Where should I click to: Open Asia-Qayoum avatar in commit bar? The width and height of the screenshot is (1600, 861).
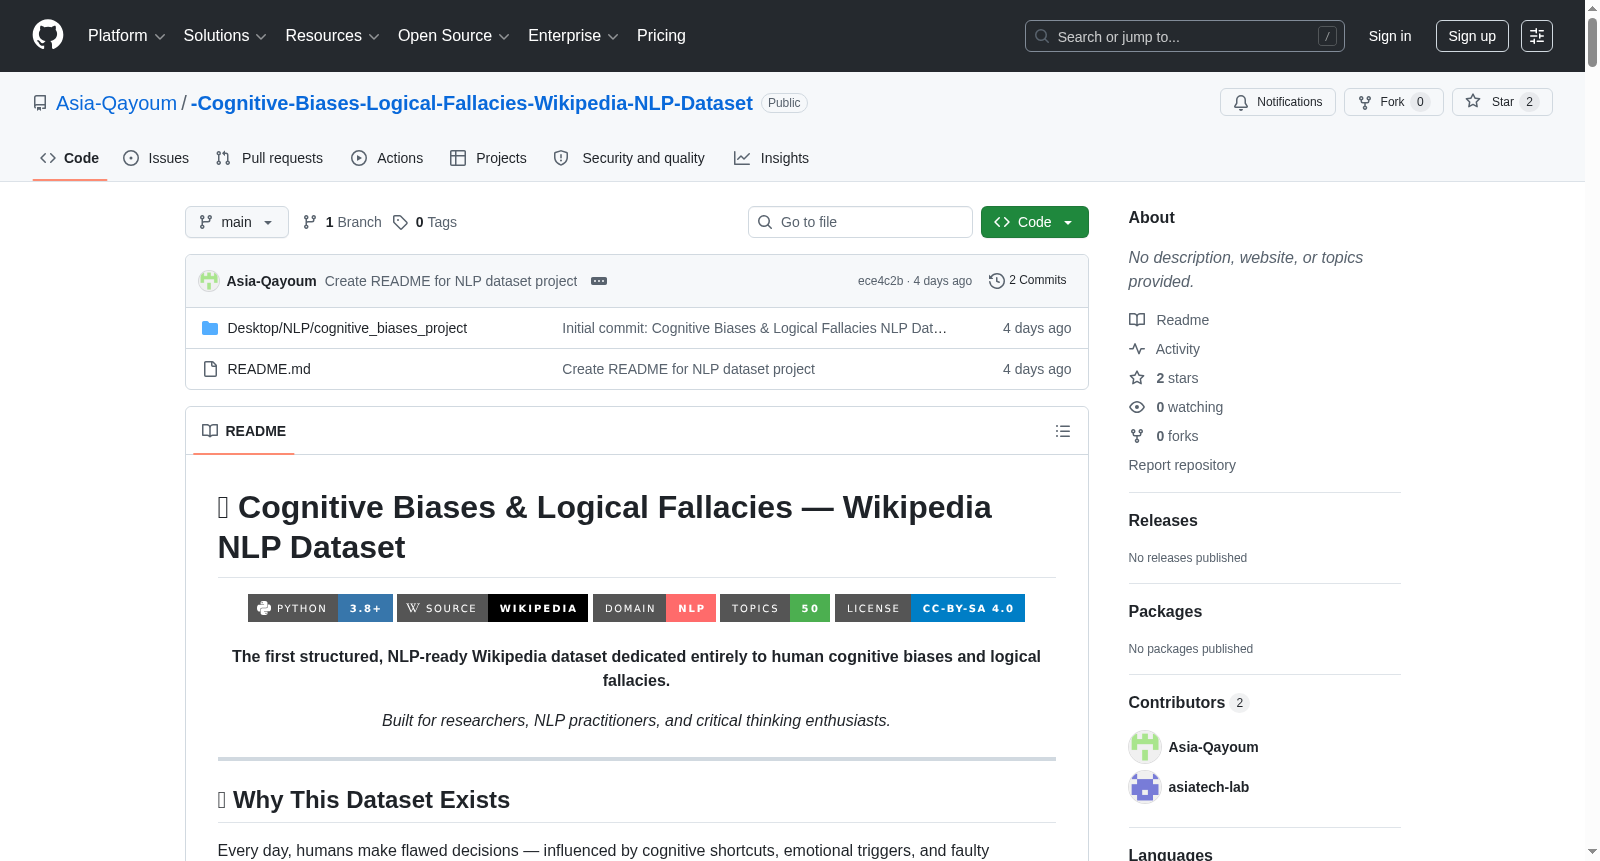[209, 281]
